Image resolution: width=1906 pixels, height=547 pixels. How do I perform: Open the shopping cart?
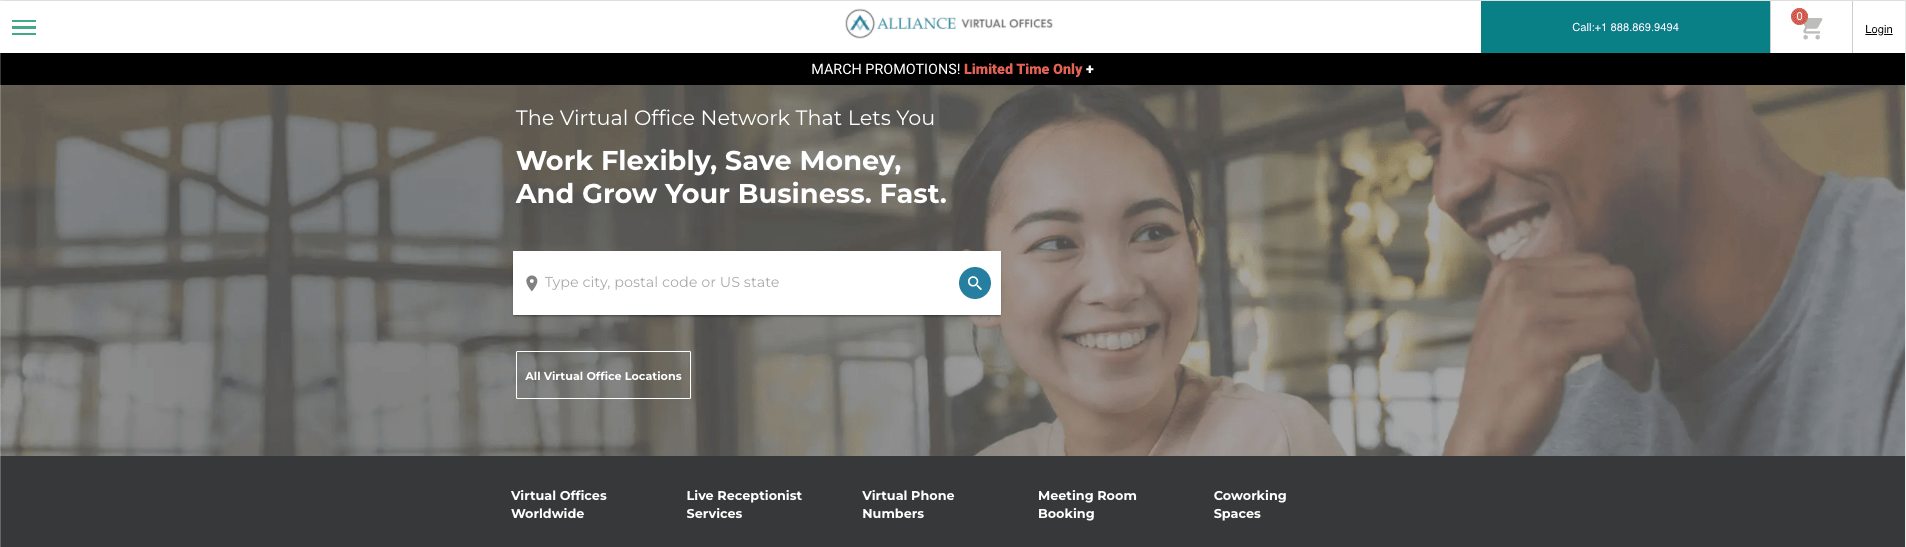click(1812, 29)
